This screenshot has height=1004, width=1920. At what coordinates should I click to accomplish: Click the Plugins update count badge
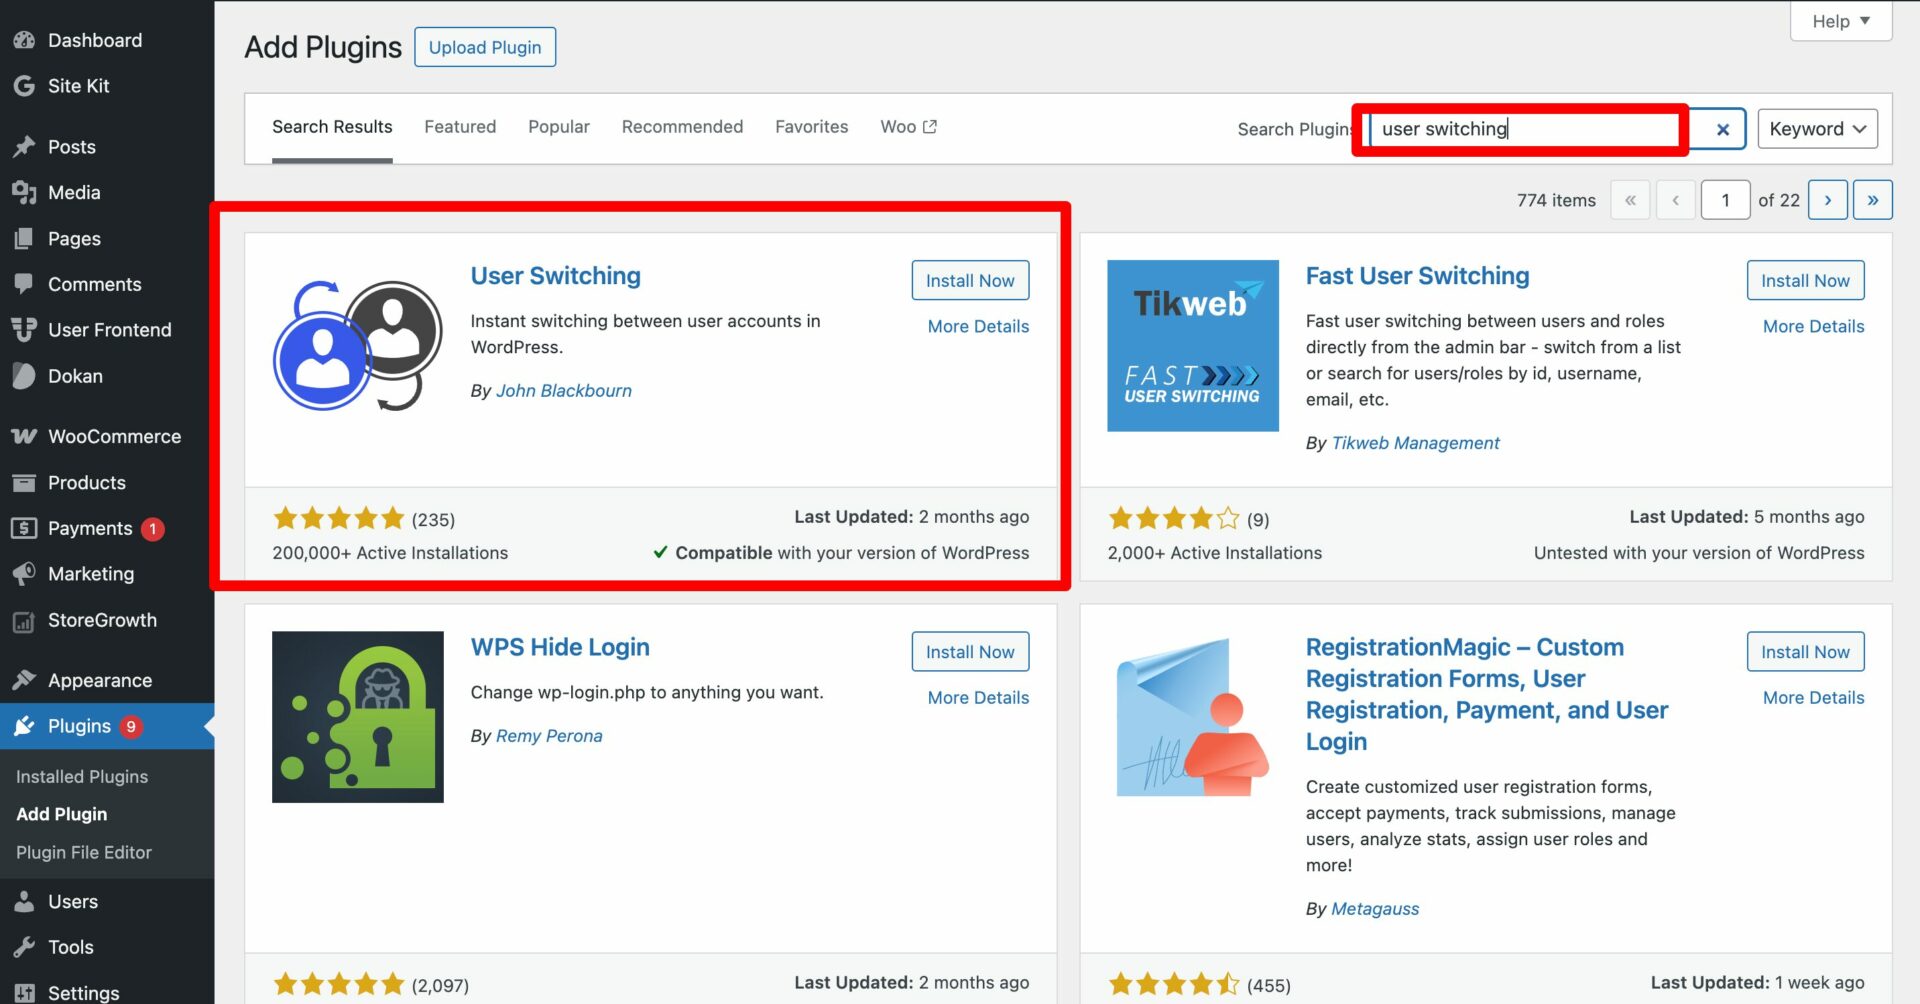pyautogui.click(x=131, y=727)
